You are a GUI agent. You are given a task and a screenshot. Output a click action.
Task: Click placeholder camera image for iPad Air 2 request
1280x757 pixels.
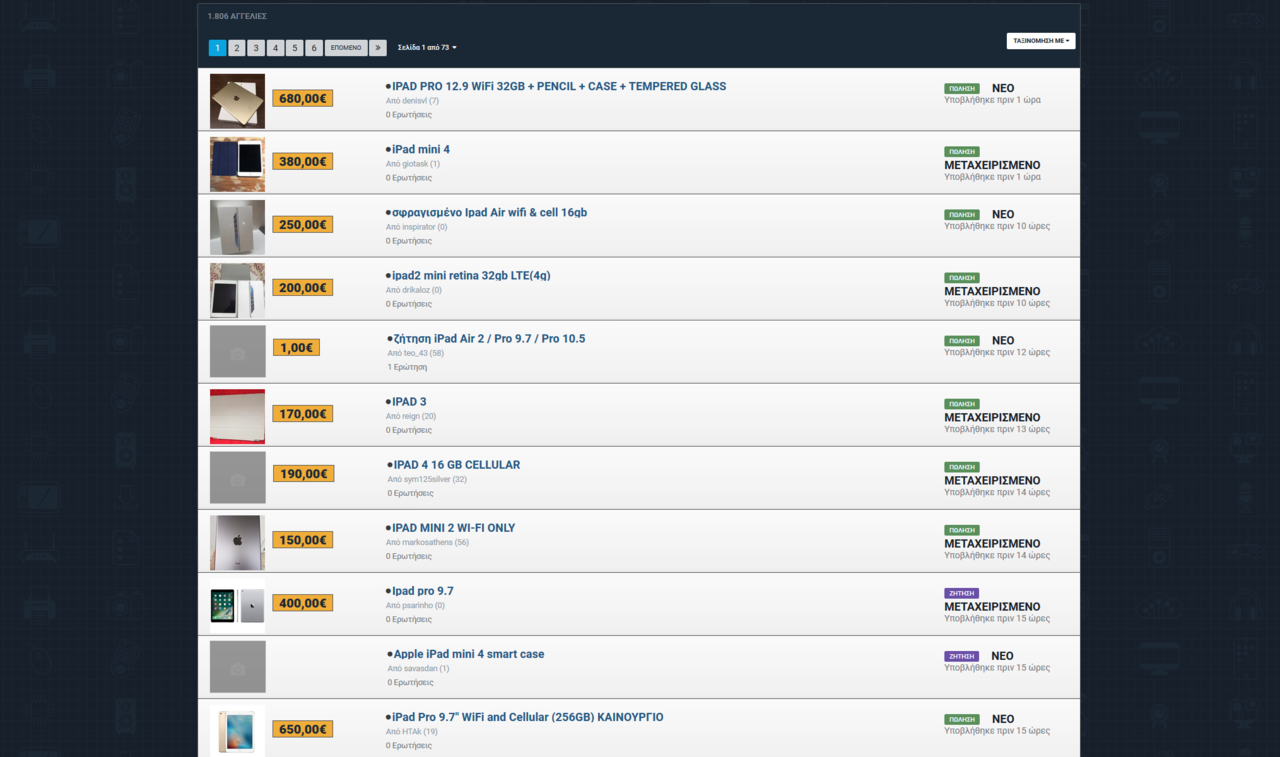point(238,352)
